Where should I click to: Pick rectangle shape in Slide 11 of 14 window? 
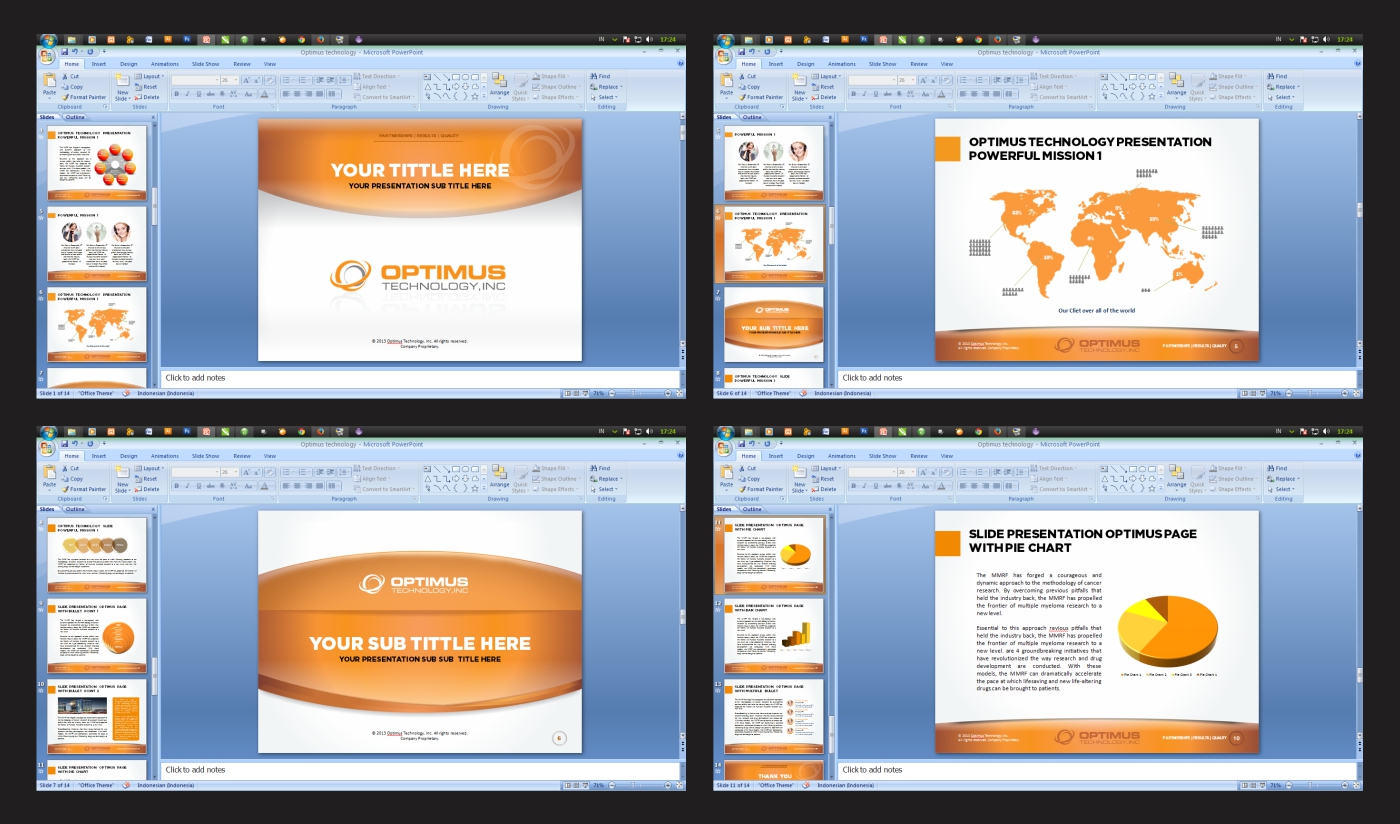(x=1133, y=468)
